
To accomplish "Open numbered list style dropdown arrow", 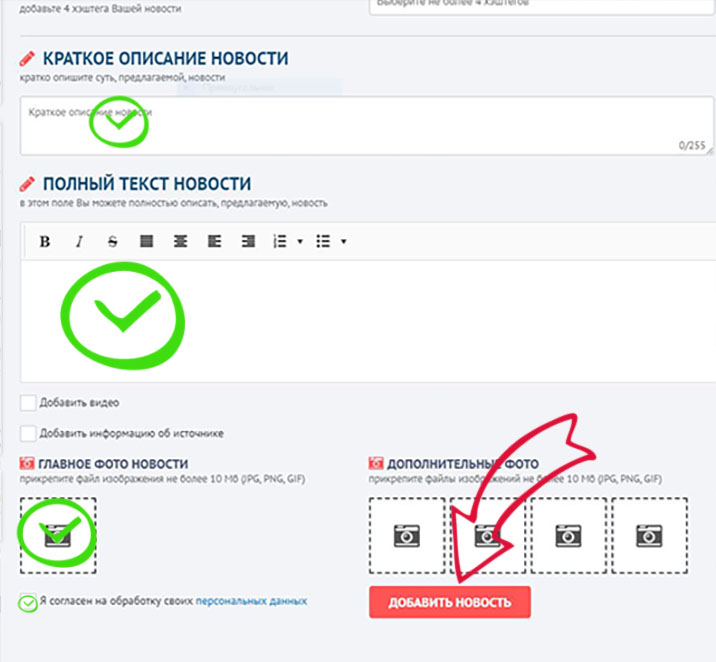I will tap(300, 242).
